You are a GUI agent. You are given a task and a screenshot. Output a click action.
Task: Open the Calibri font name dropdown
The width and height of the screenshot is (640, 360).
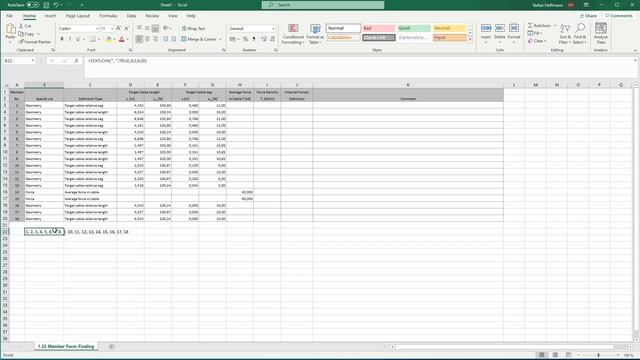tap(97, 29)
